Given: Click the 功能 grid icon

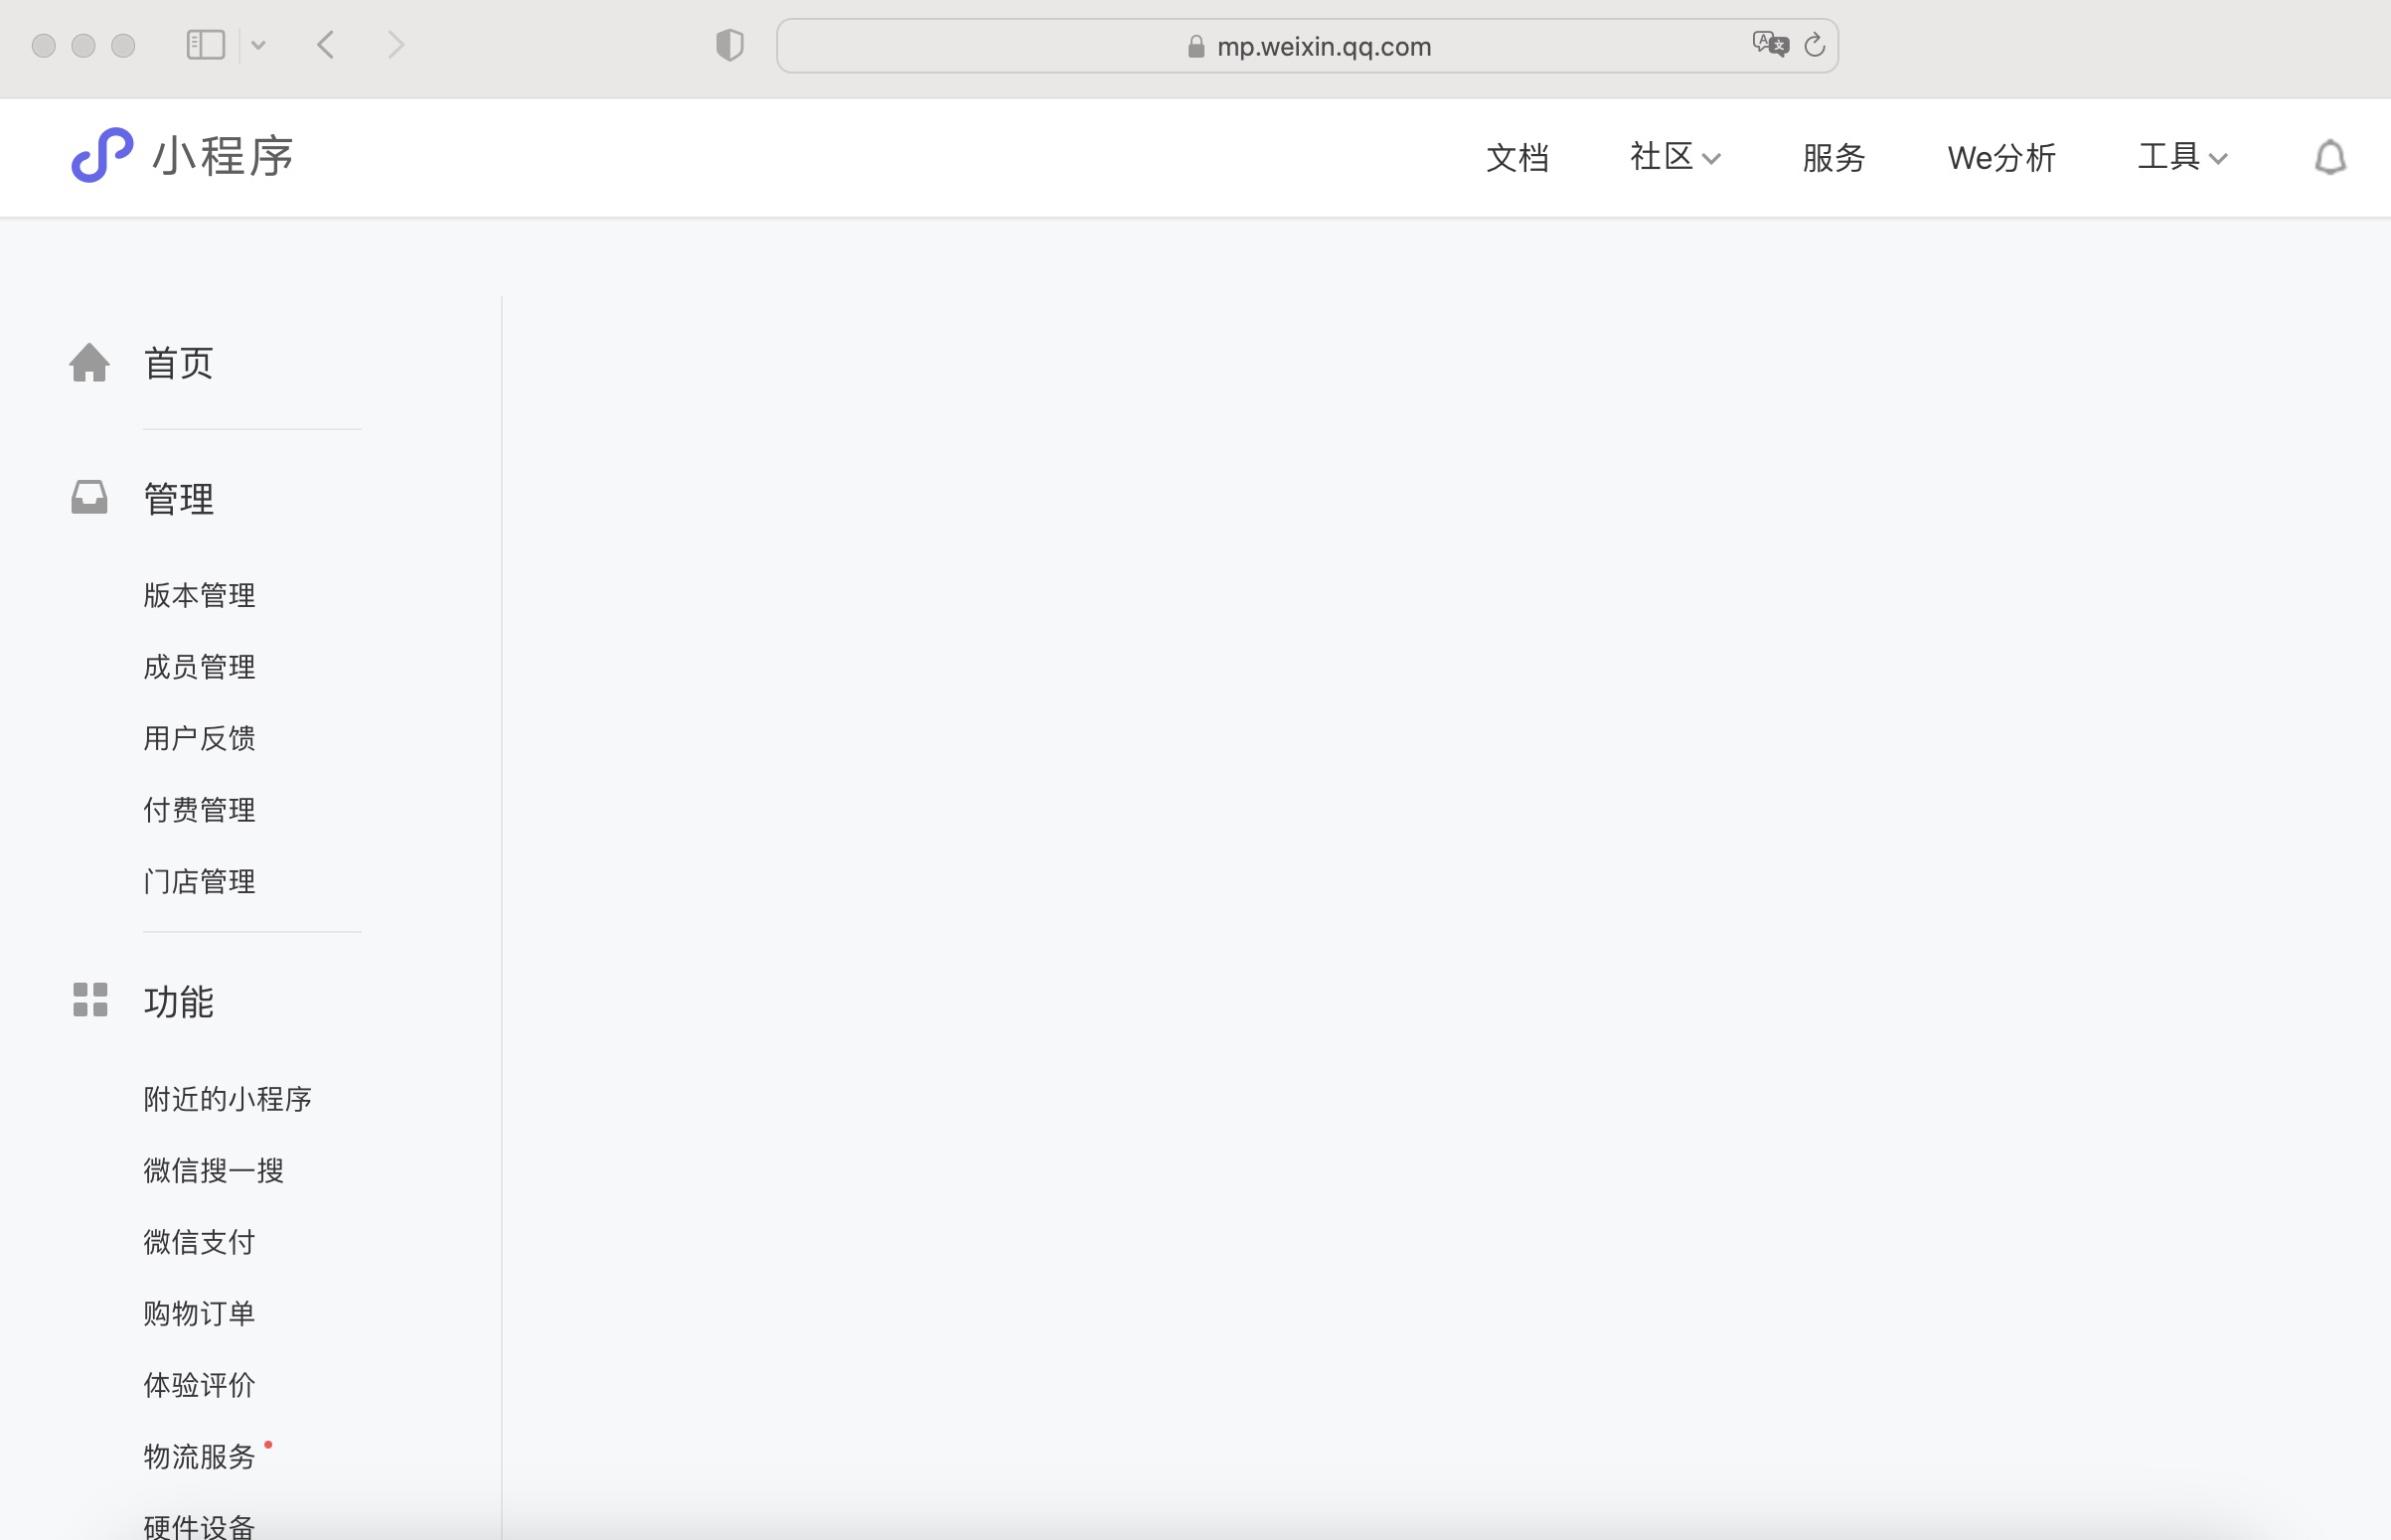Looking at the screenshot, I should pos(89,999).
